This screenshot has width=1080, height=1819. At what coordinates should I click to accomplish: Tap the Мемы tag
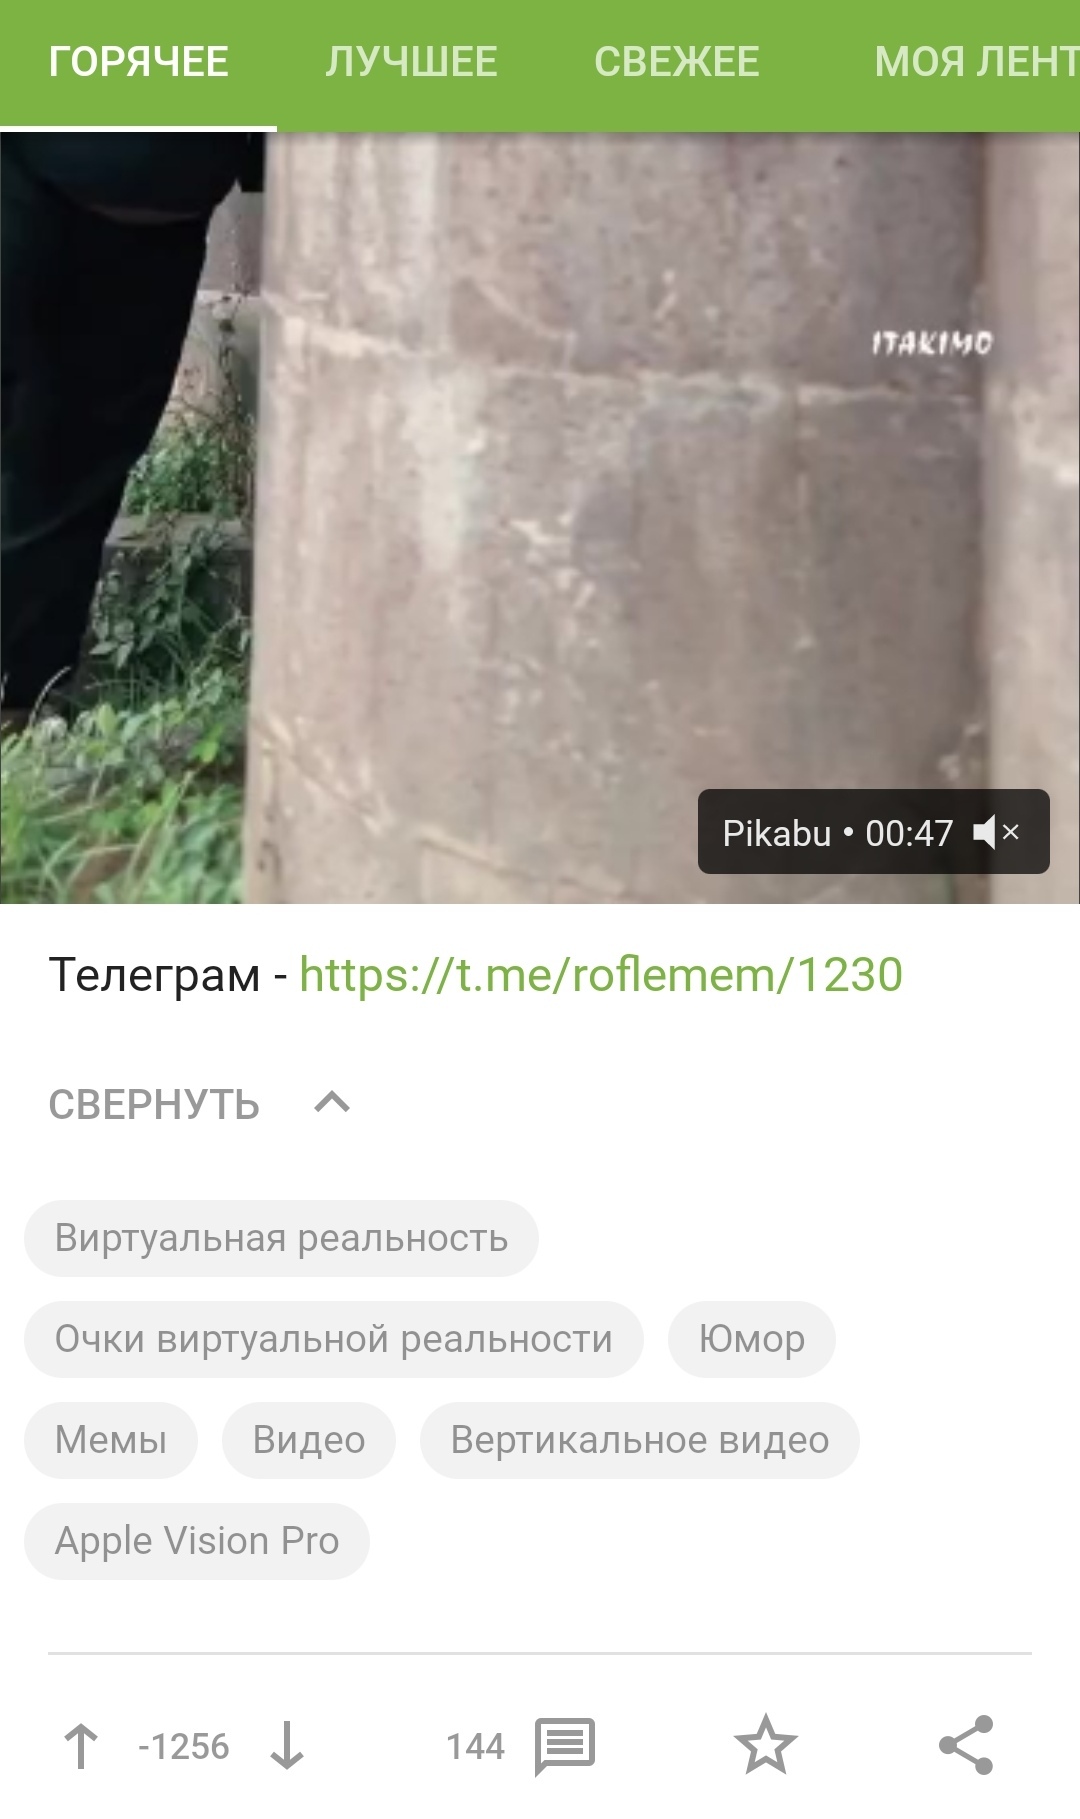[x=111, y=1440]
